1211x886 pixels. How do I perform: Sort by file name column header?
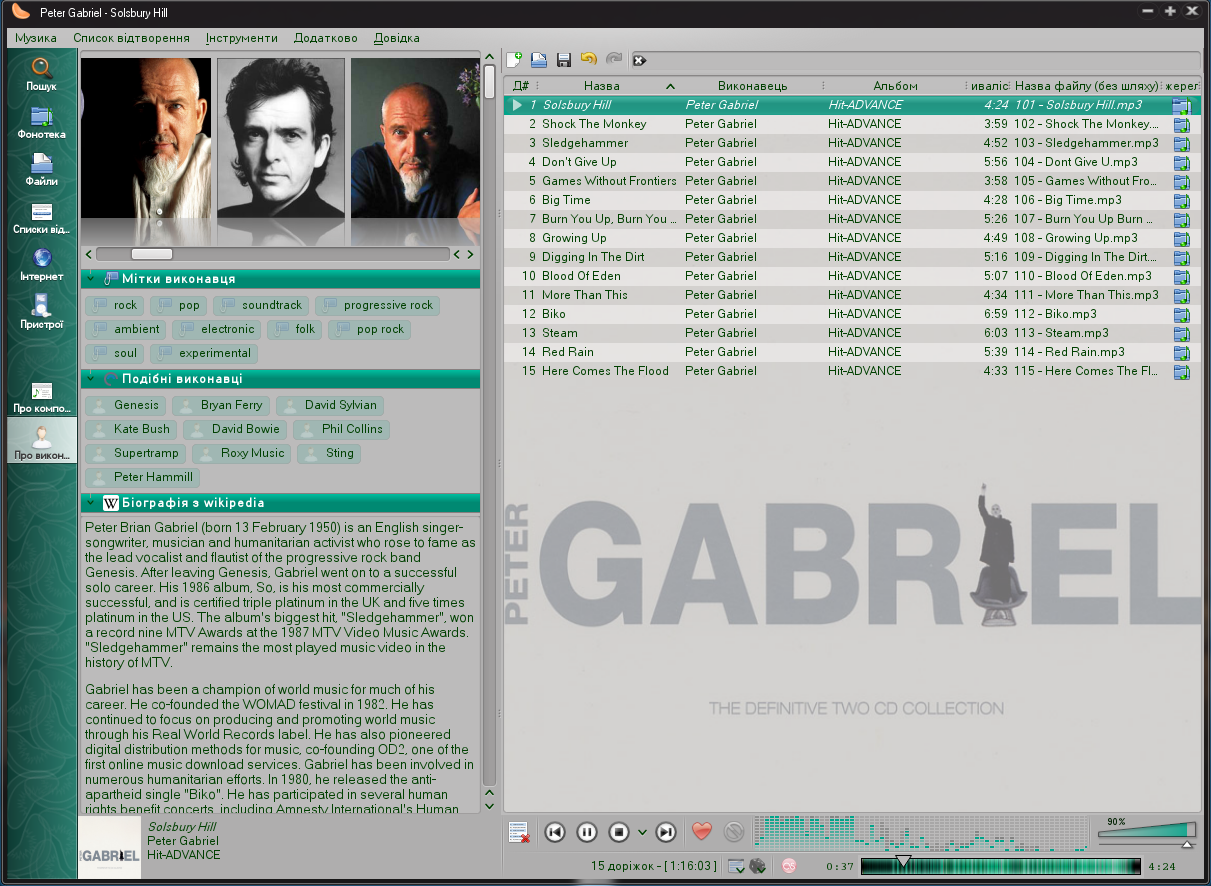1087,86
